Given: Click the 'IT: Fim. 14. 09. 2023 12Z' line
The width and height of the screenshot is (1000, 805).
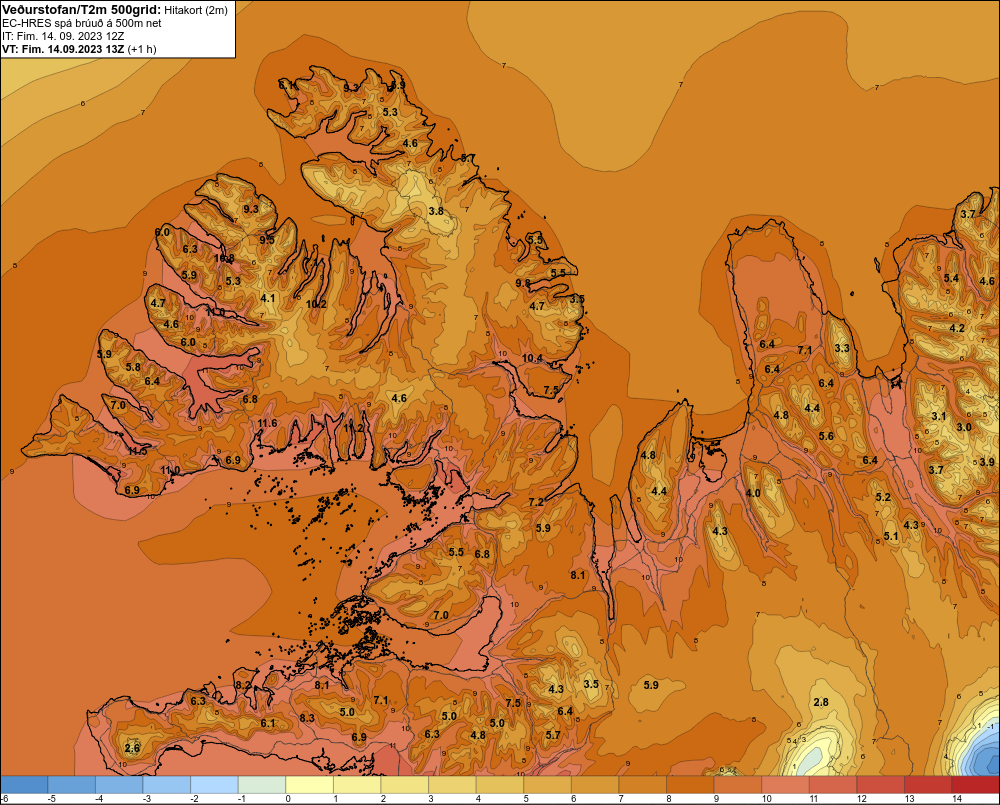Looking at the screenshot, I should pos(62,36).
